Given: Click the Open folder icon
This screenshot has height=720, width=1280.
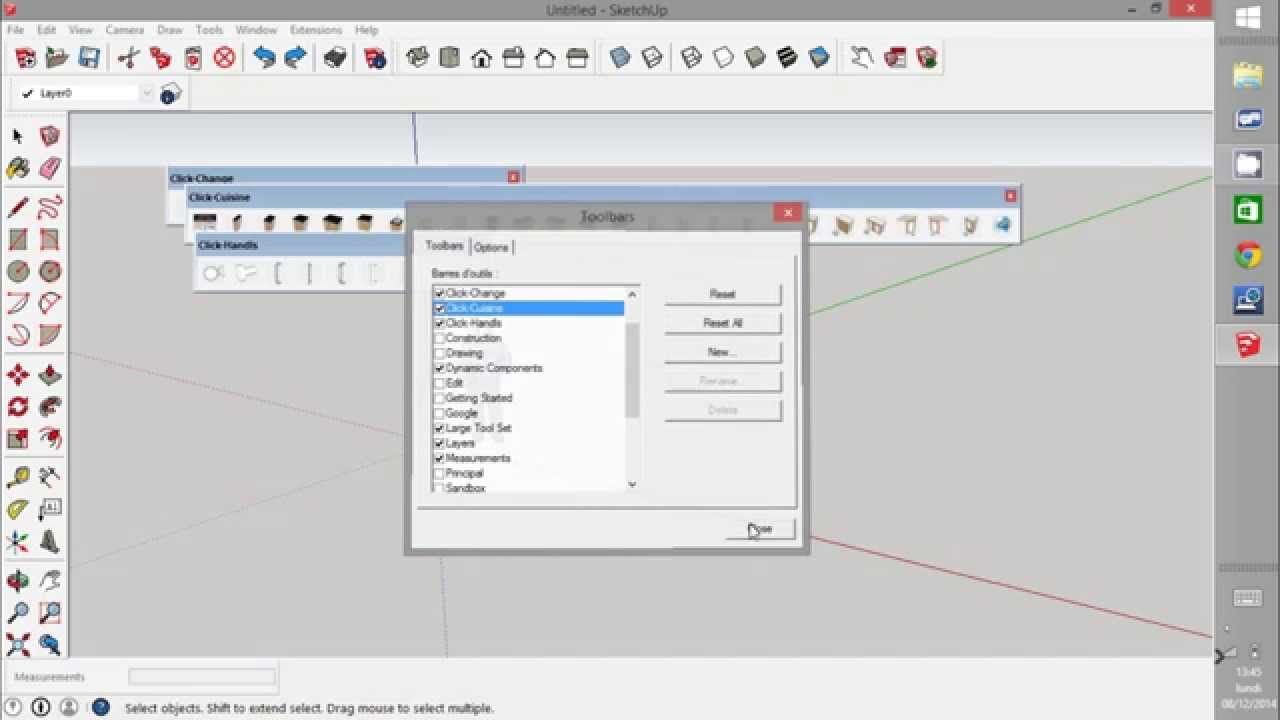Looking at the screenshot, I should (57, 58).
